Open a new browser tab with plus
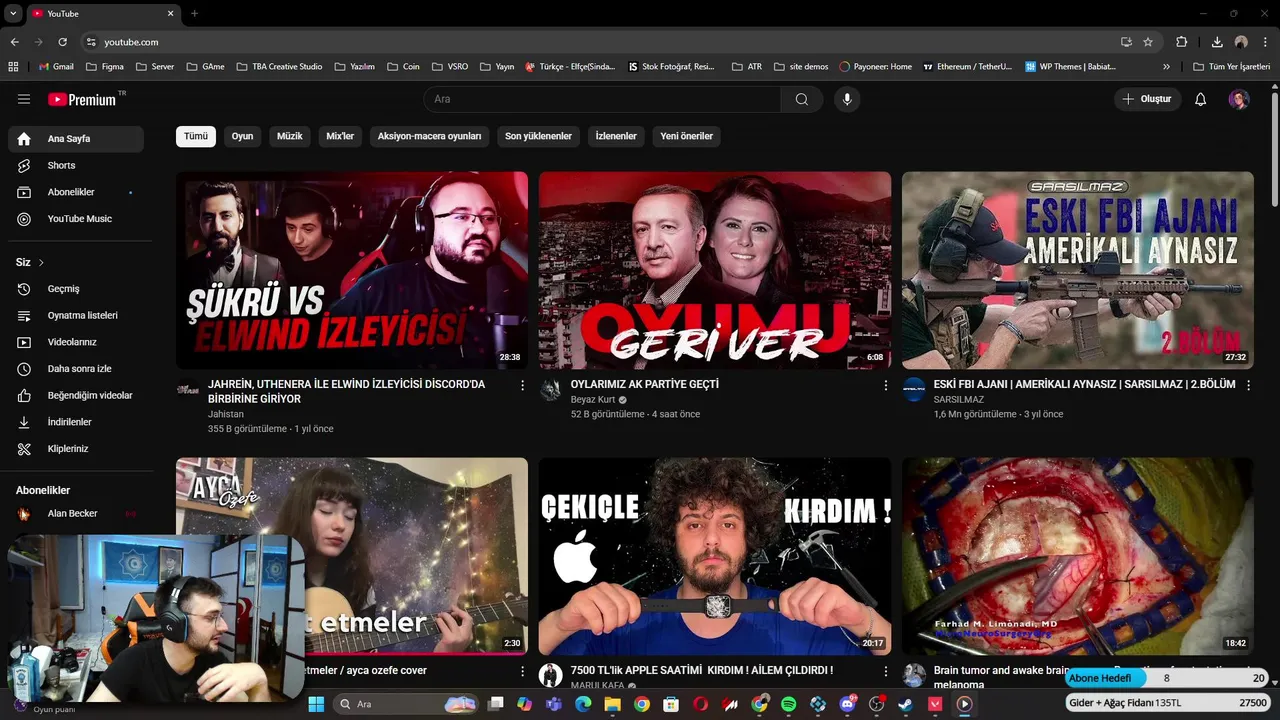1280x720 pixels. [x=194, y=13]
